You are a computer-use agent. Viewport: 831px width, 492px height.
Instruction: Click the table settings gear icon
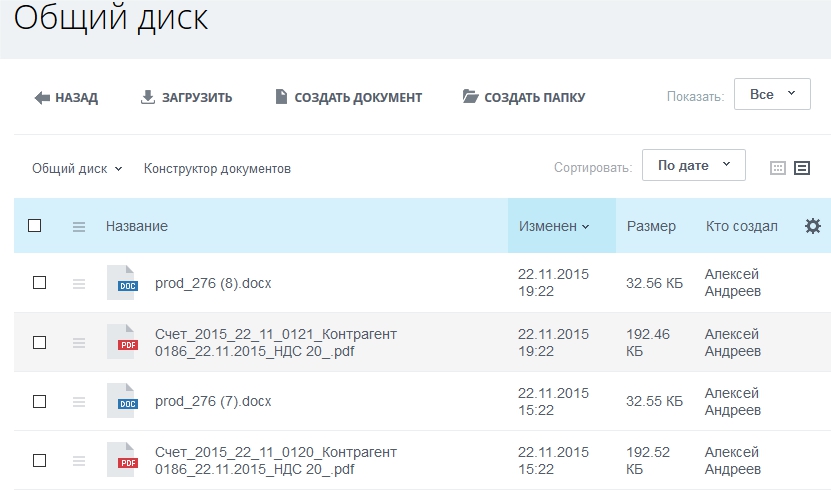click(812, 226)
